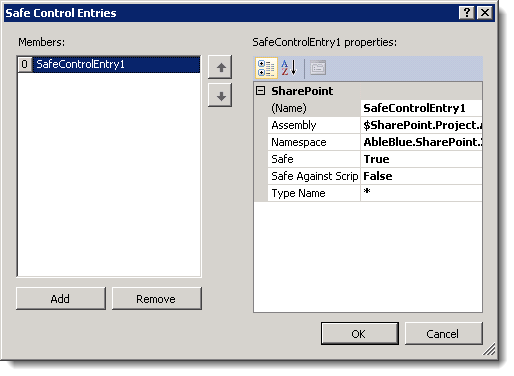
Task: Select the Safe value True
Action: (x=421, y=159)
